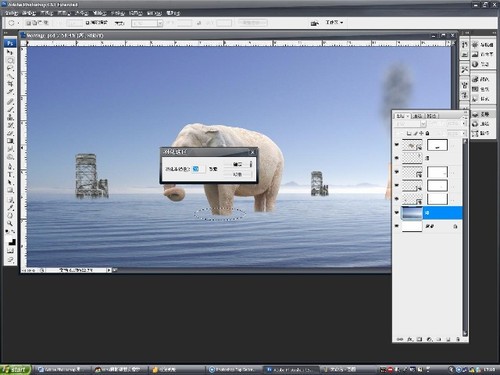Select the Horizontal Type tool
The height and width of the screenshot is (375, 500).
click(10, 174)
